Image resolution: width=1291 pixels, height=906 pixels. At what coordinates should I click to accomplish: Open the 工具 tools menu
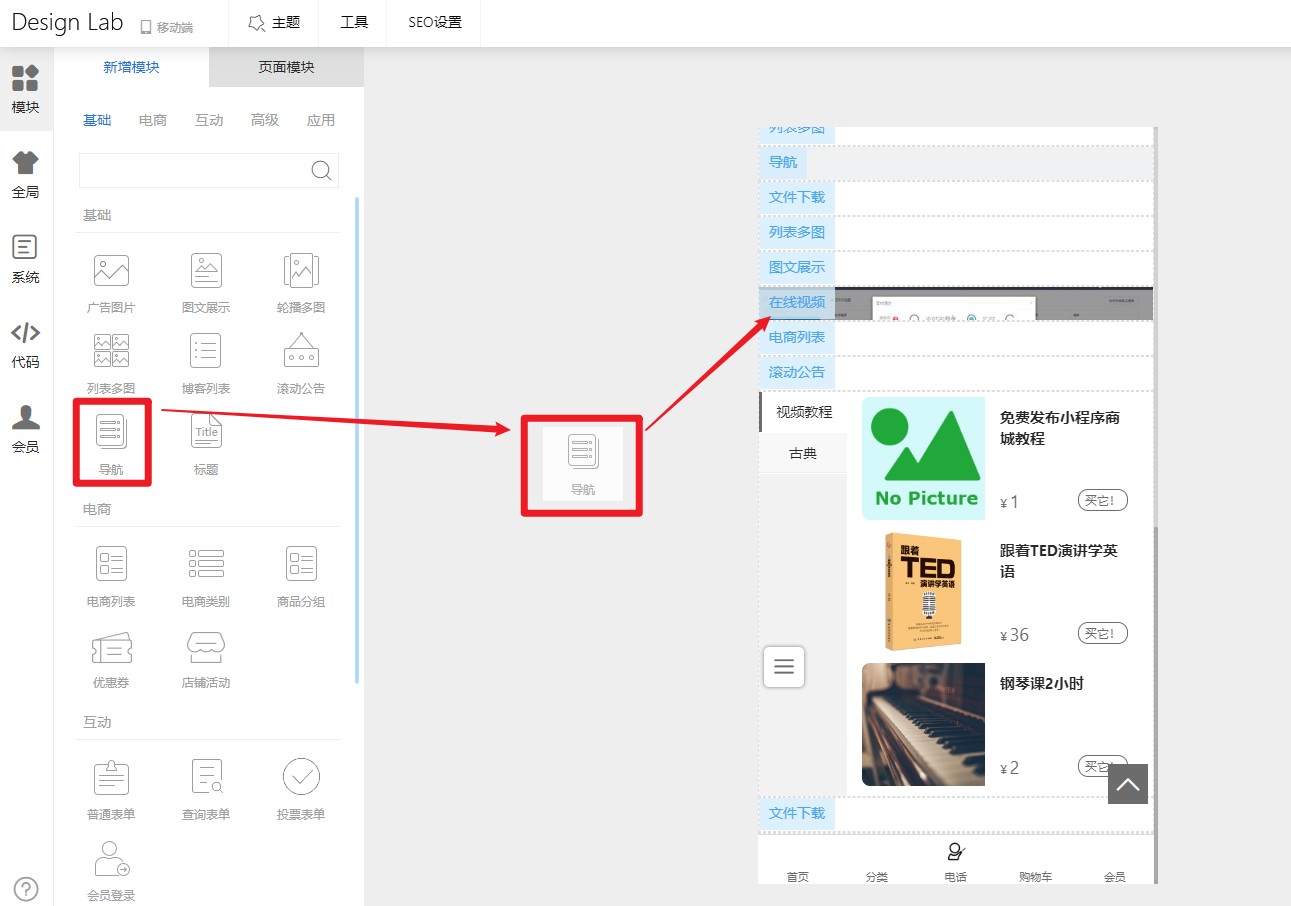(x=354, y=22)
